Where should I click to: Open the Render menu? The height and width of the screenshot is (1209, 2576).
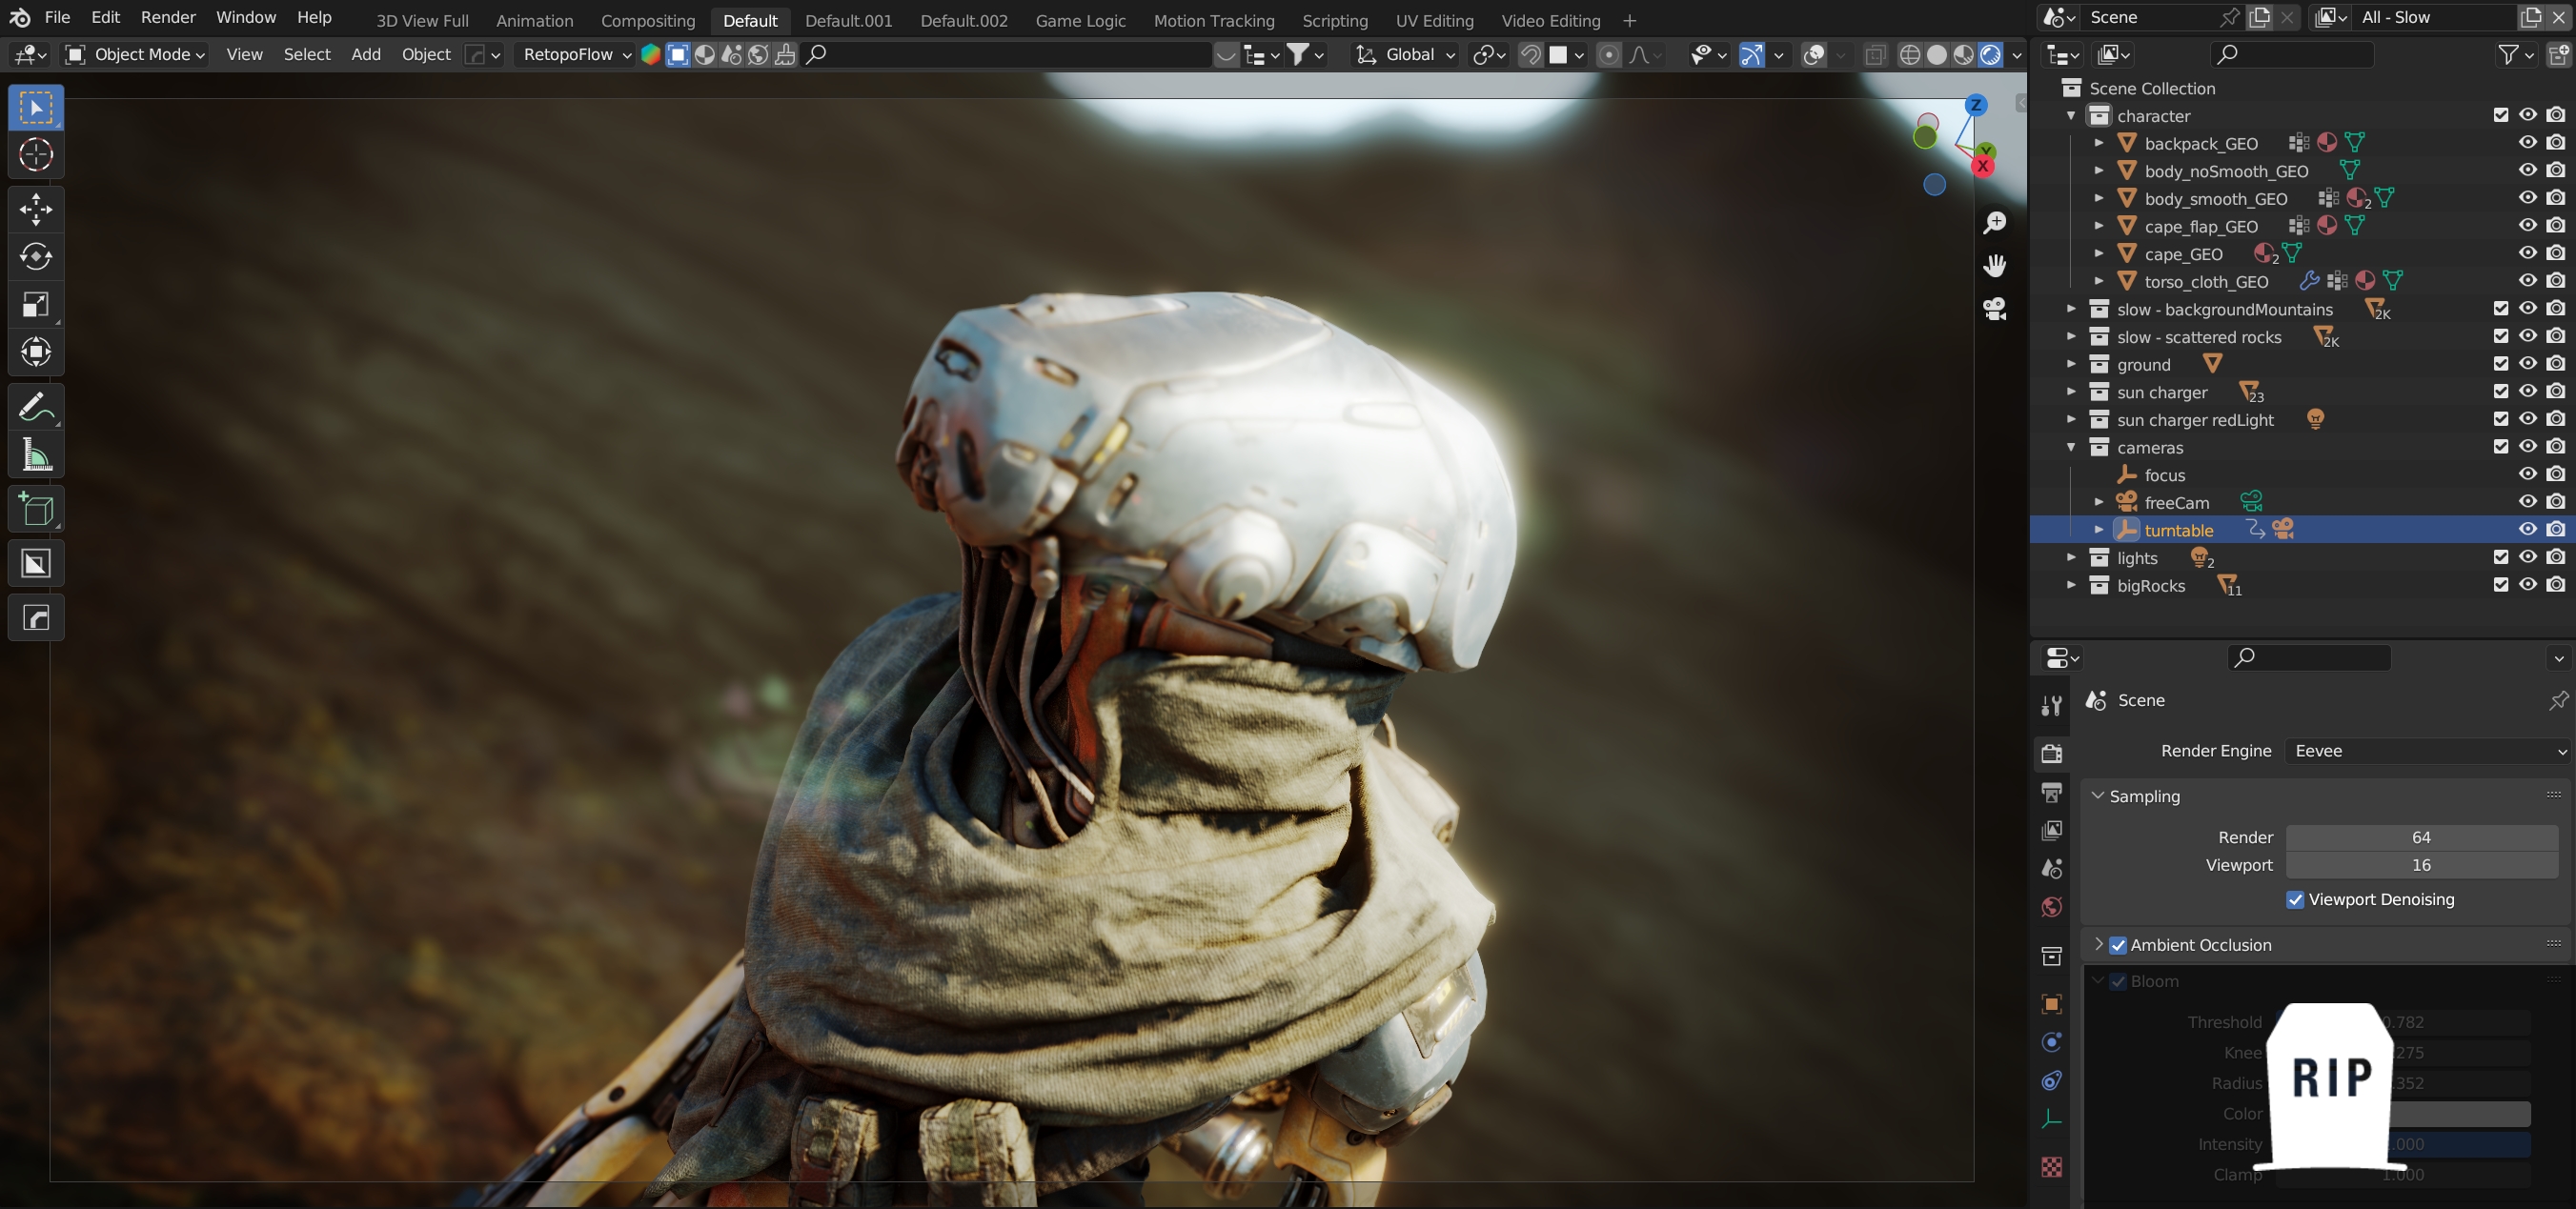[168, 18]
